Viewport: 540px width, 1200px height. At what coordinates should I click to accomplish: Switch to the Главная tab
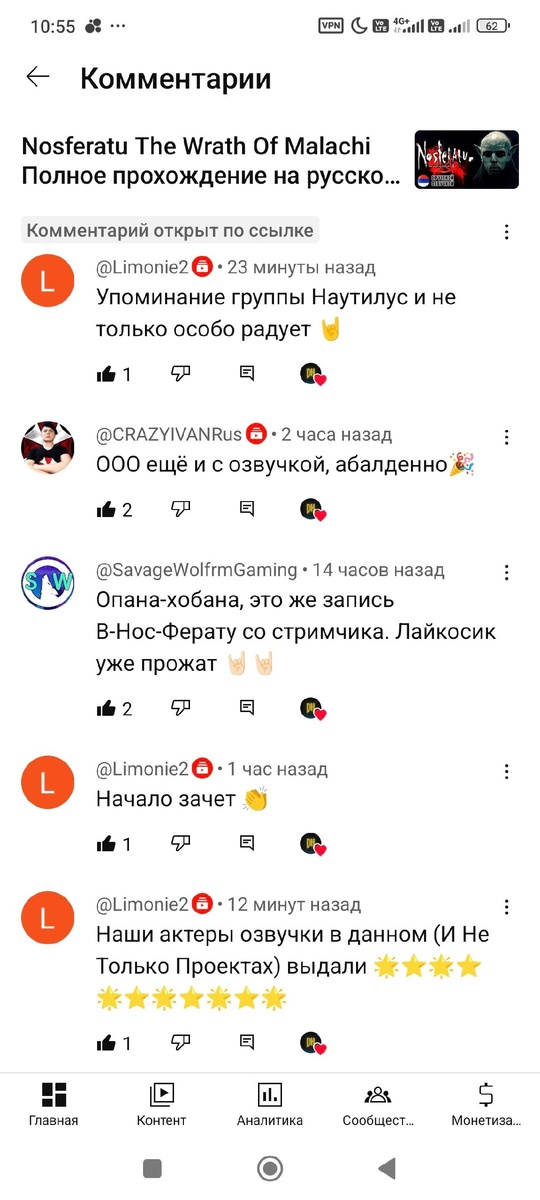54,1104
